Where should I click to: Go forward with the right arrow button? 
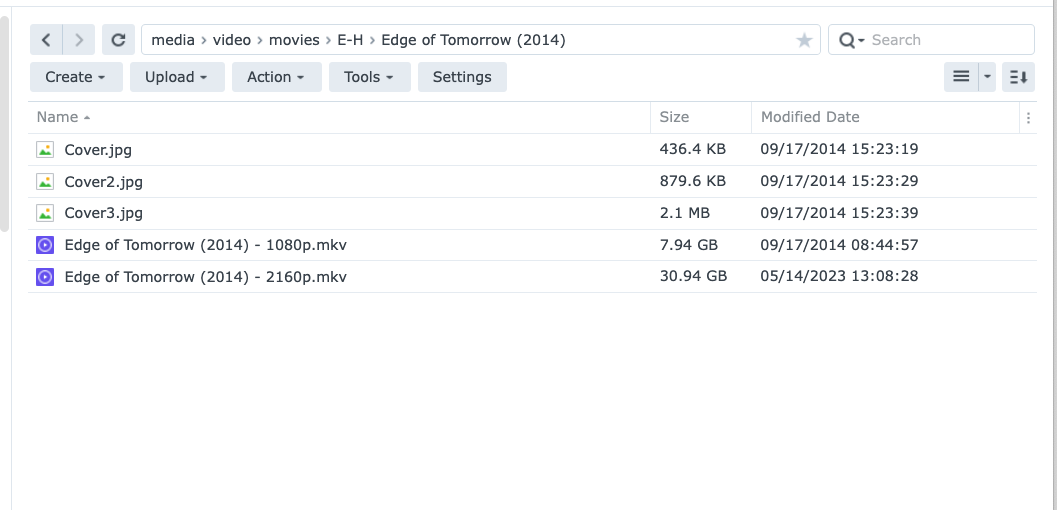click(79, 40)
